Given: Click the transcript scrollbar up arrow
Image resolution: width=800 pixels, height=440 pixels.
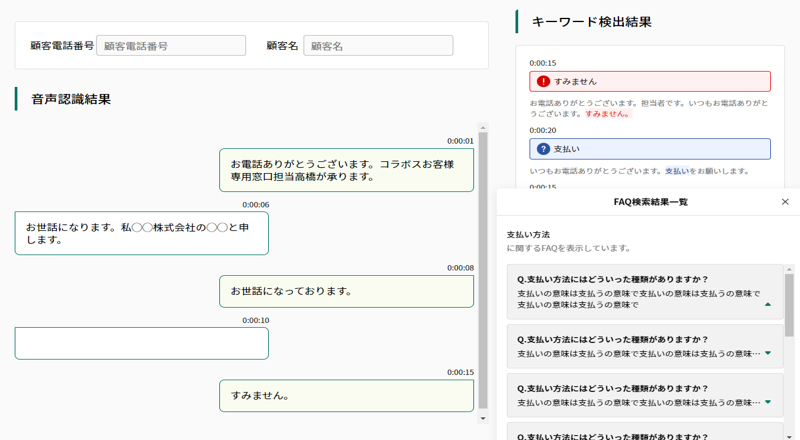Looking at the screenshot, I should [483, 127].
